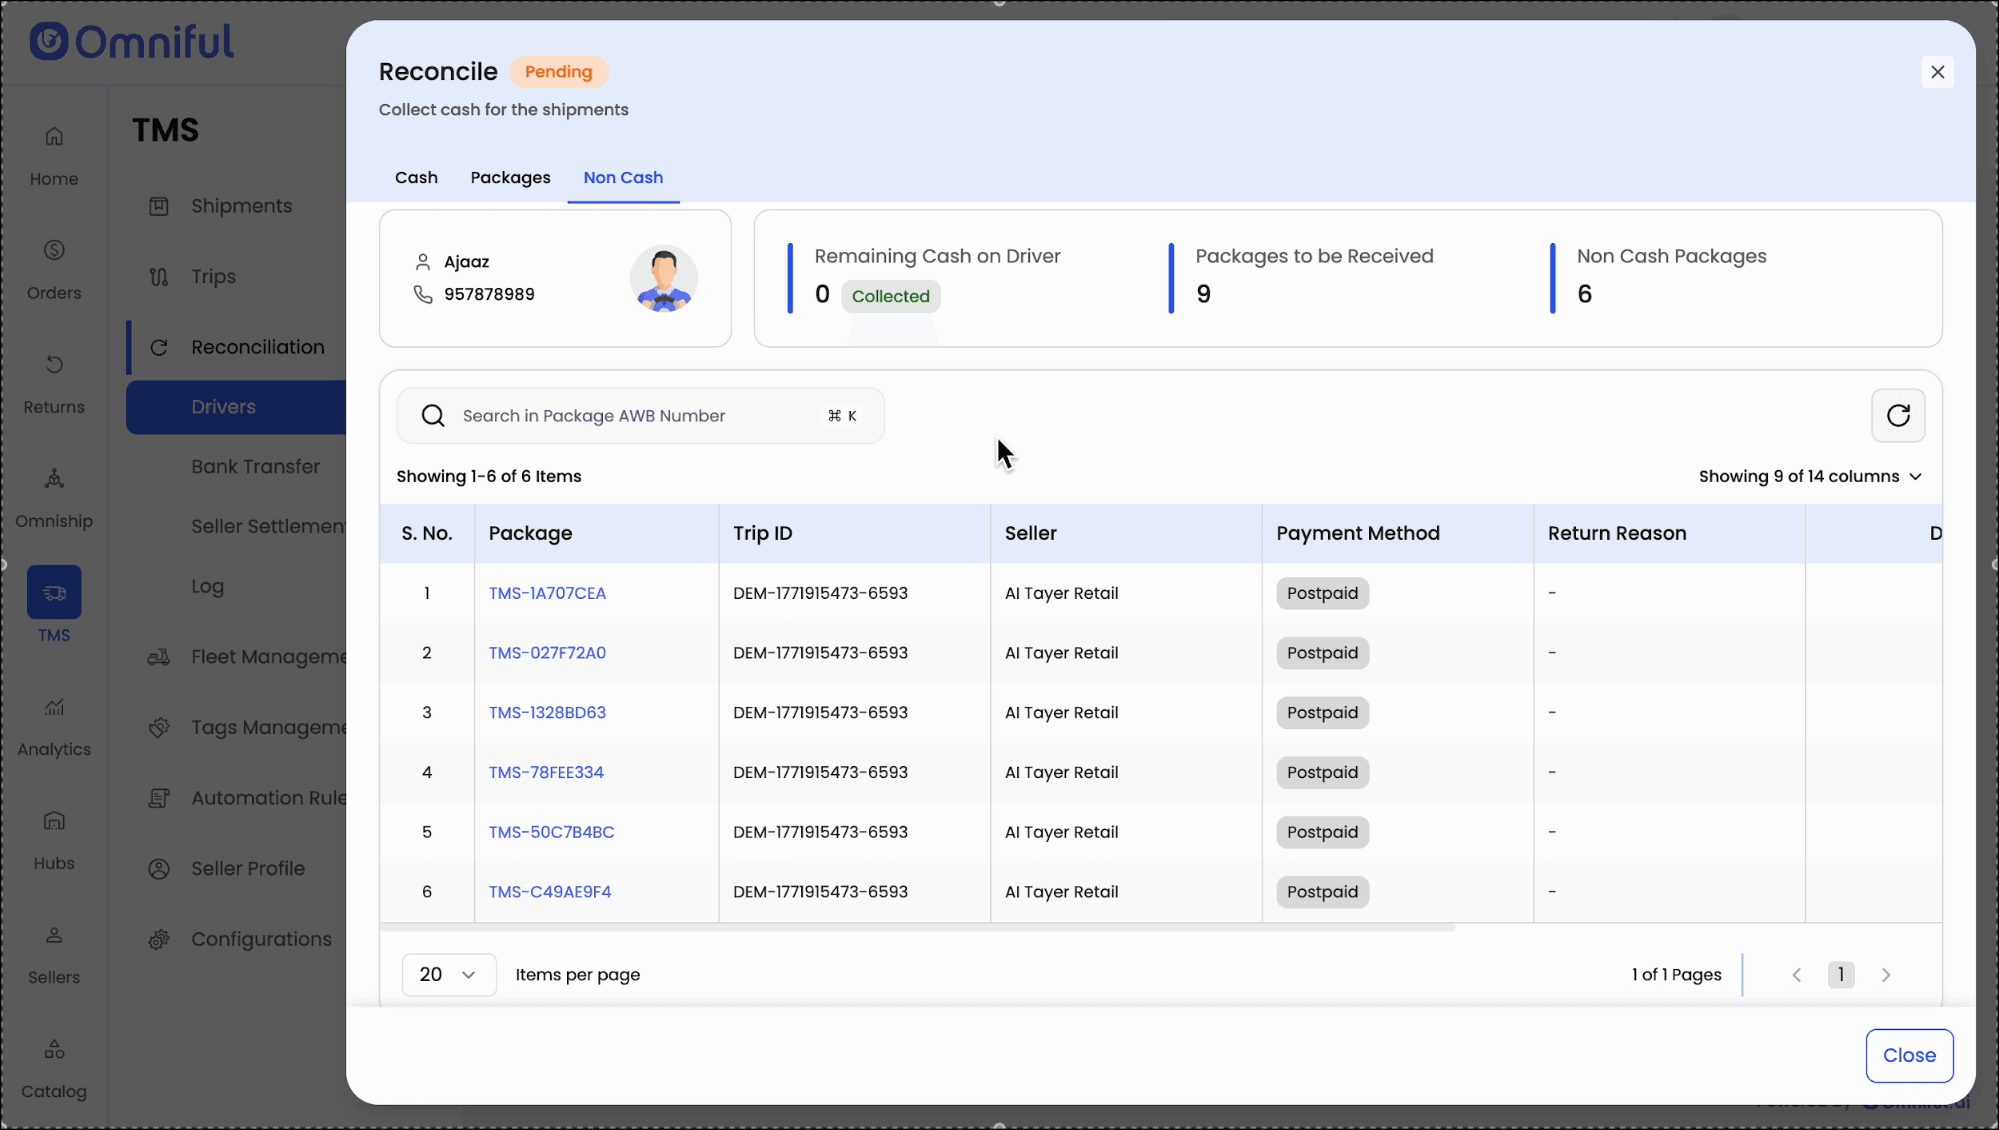This screenshot has width=1999, height=1130.
Task: Open package TMS-1A707CEA link
Action: 547,594
